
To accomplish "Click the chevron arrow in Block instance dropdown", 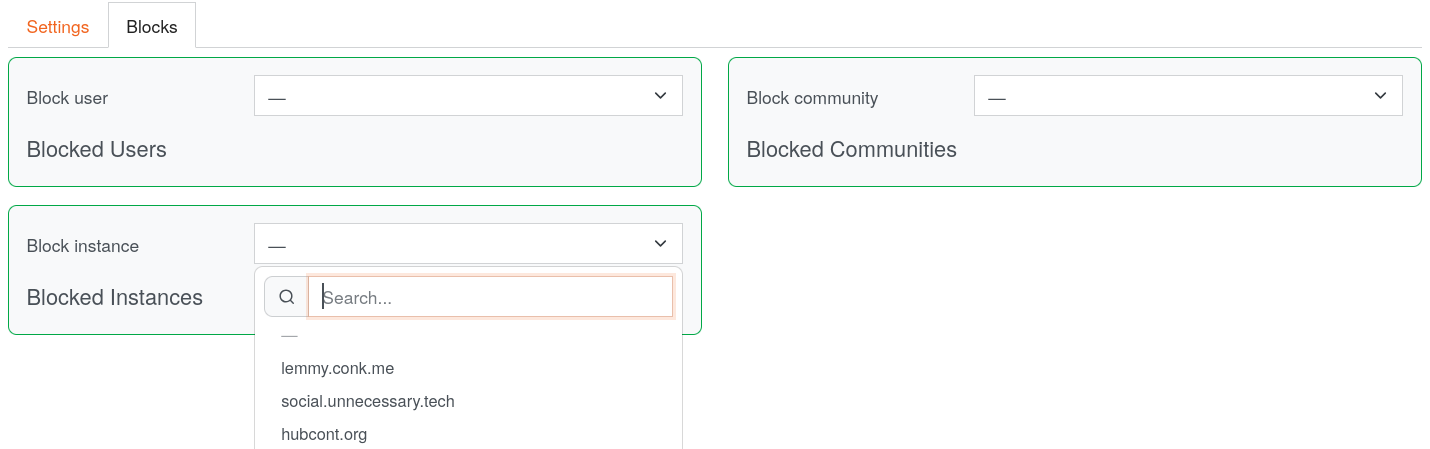I will pos(660,244).
